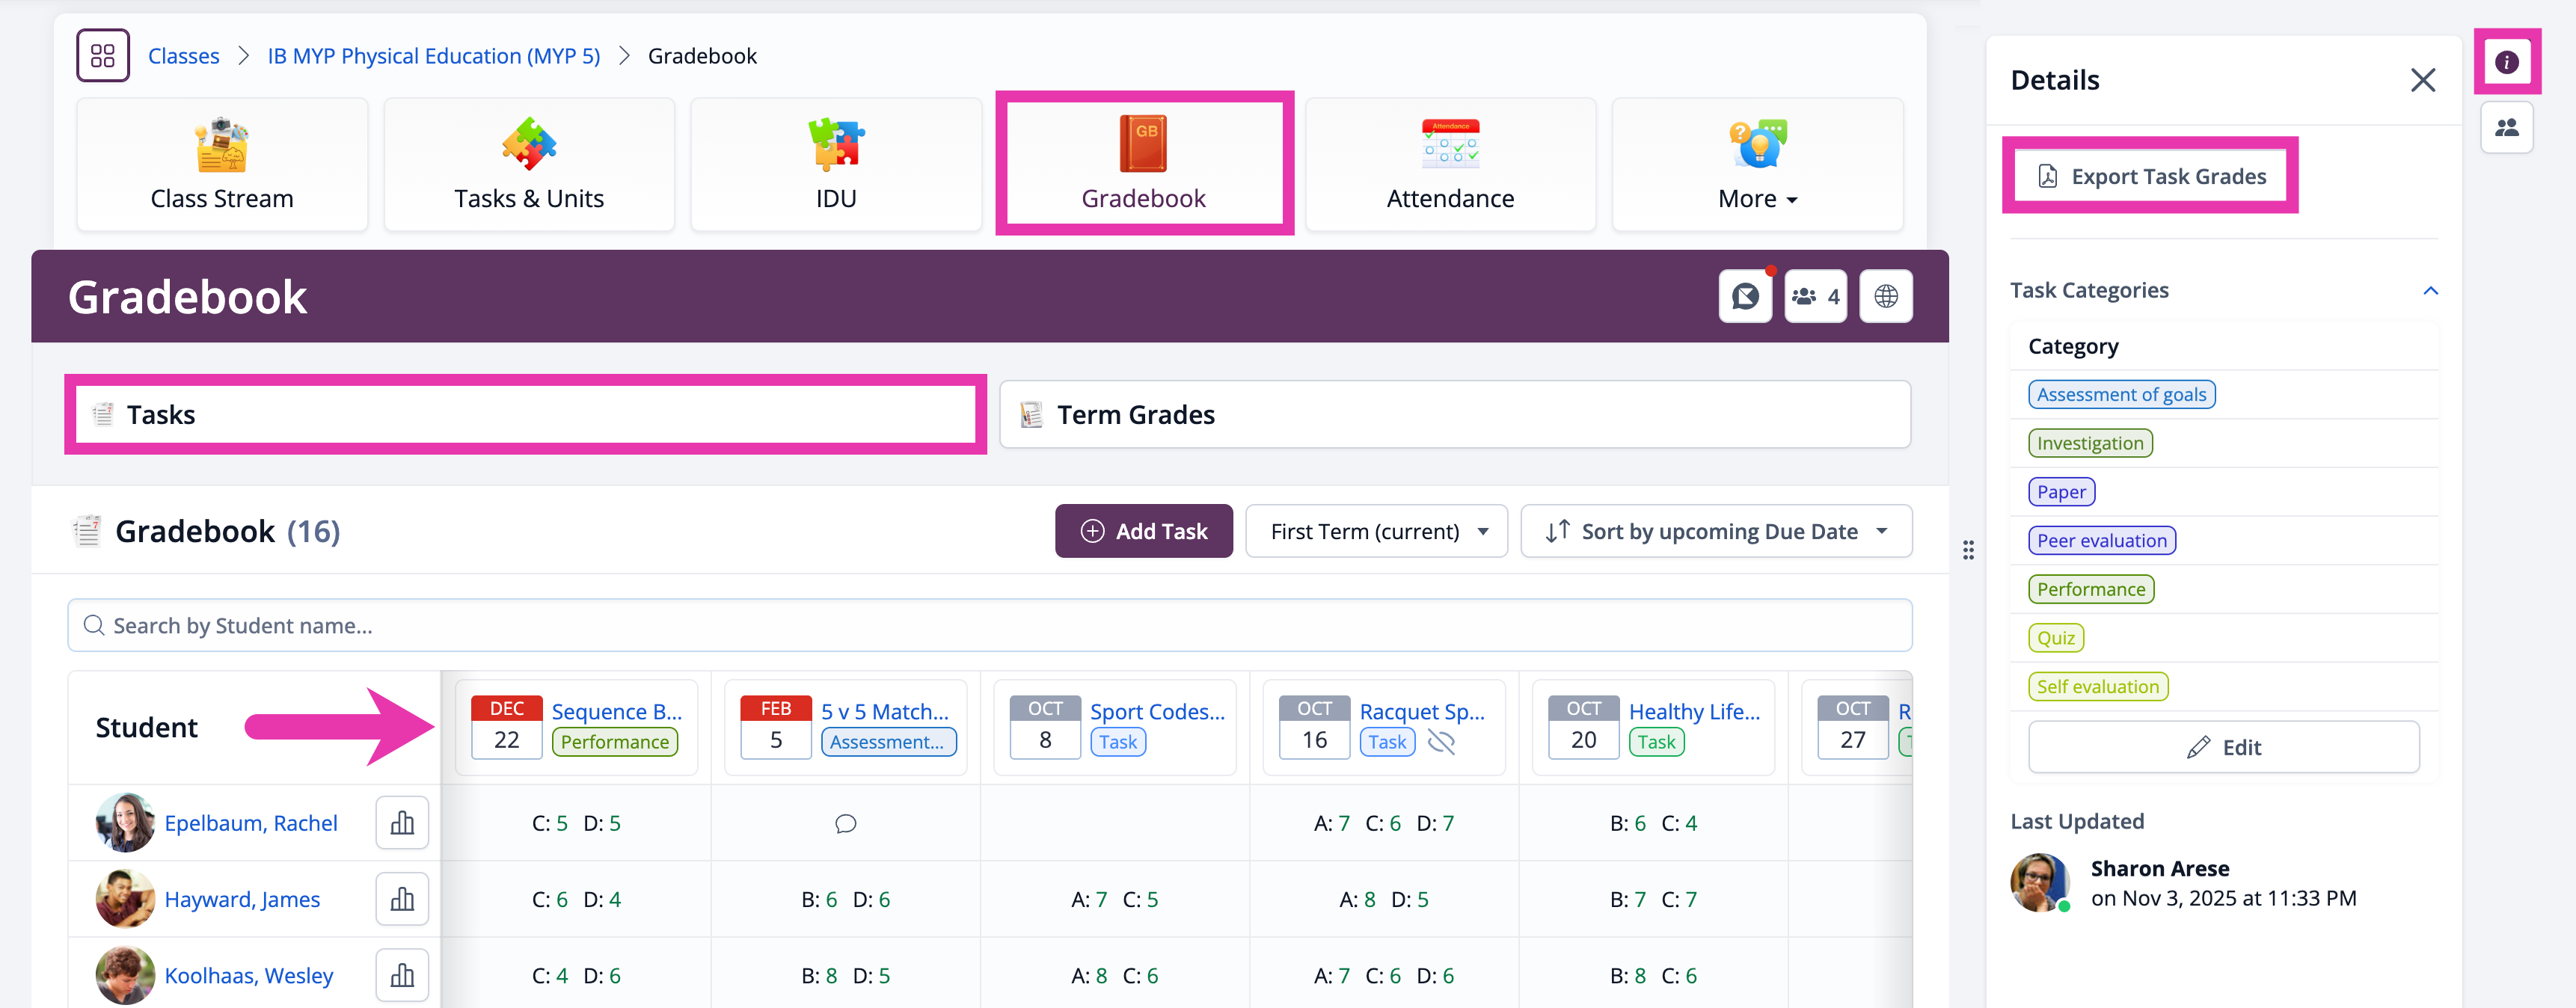Switch to the Term Grades view
This screenshot has width=2576, height=1008.
(x=1455, y=414)
